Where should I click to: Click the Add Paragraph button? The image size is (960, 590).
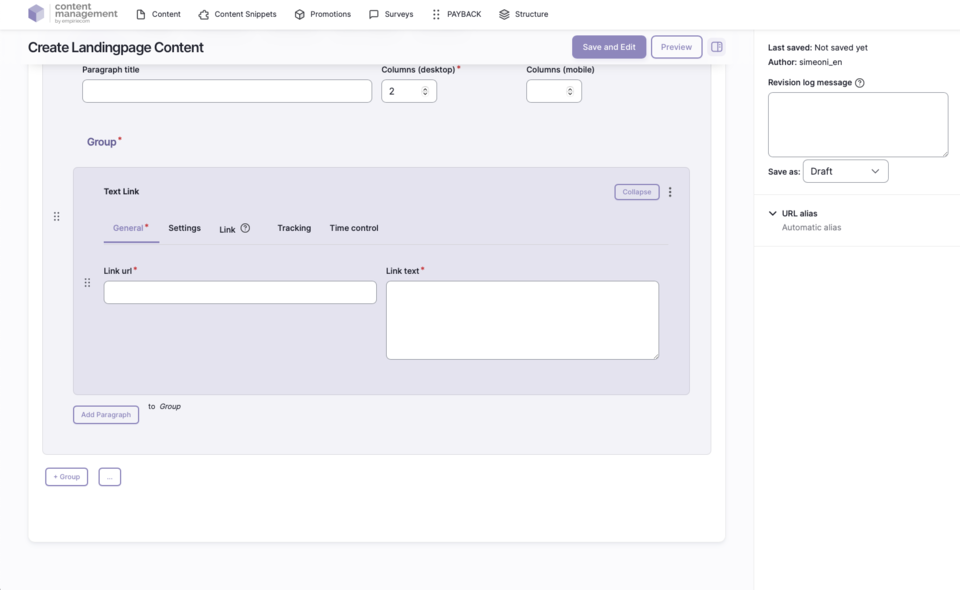(x=106, y=415)
